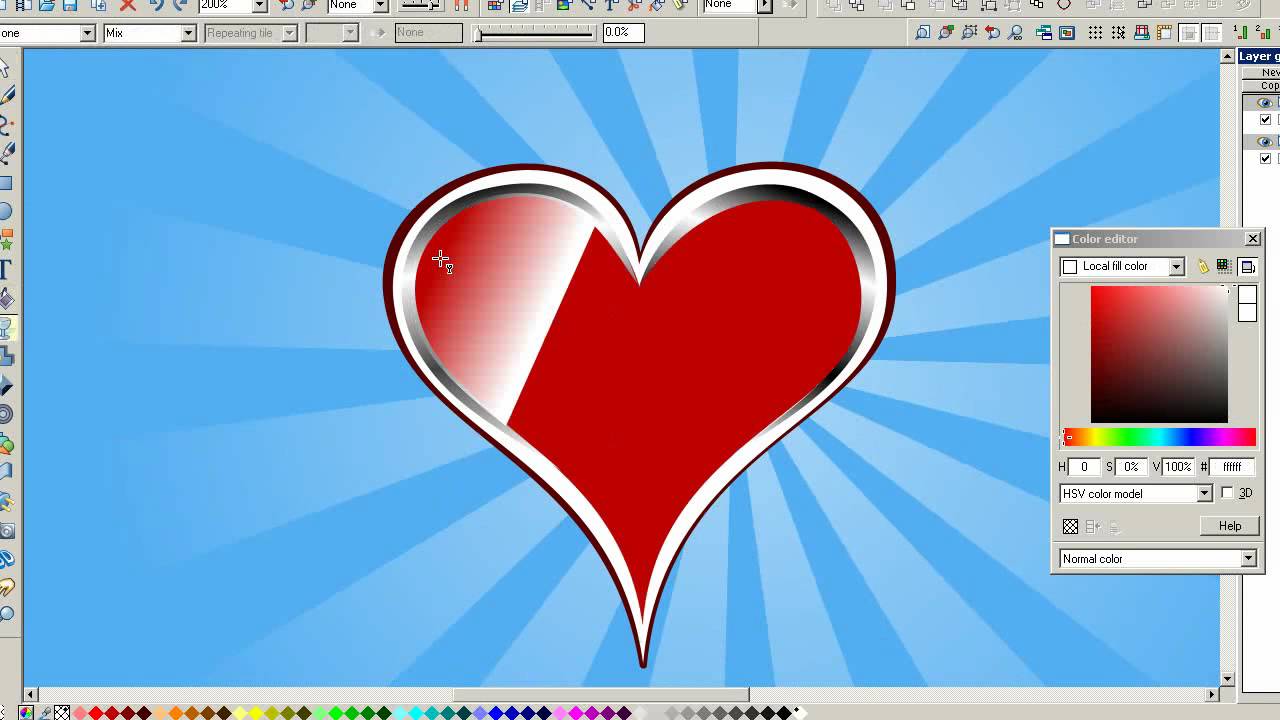Click the 0.0% transparency value field

(x=622, y=33)
